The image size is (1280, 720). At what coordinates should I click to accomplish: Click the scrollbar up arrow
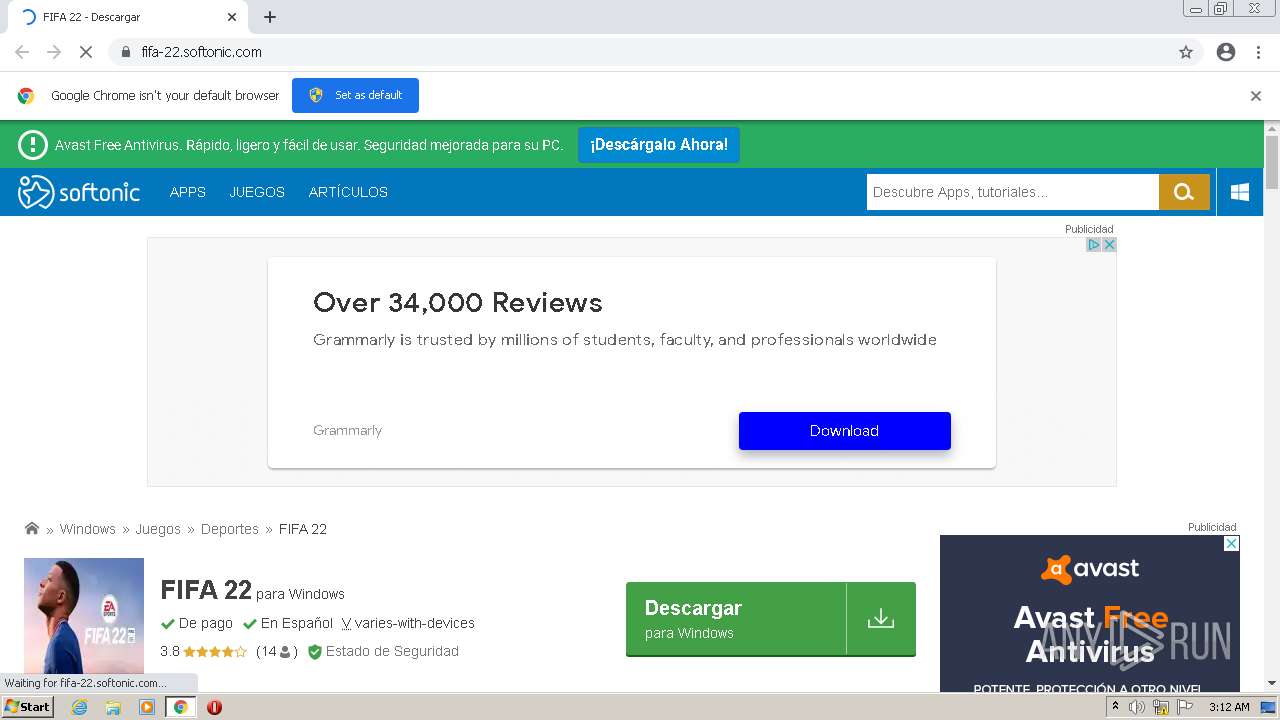1272,127
